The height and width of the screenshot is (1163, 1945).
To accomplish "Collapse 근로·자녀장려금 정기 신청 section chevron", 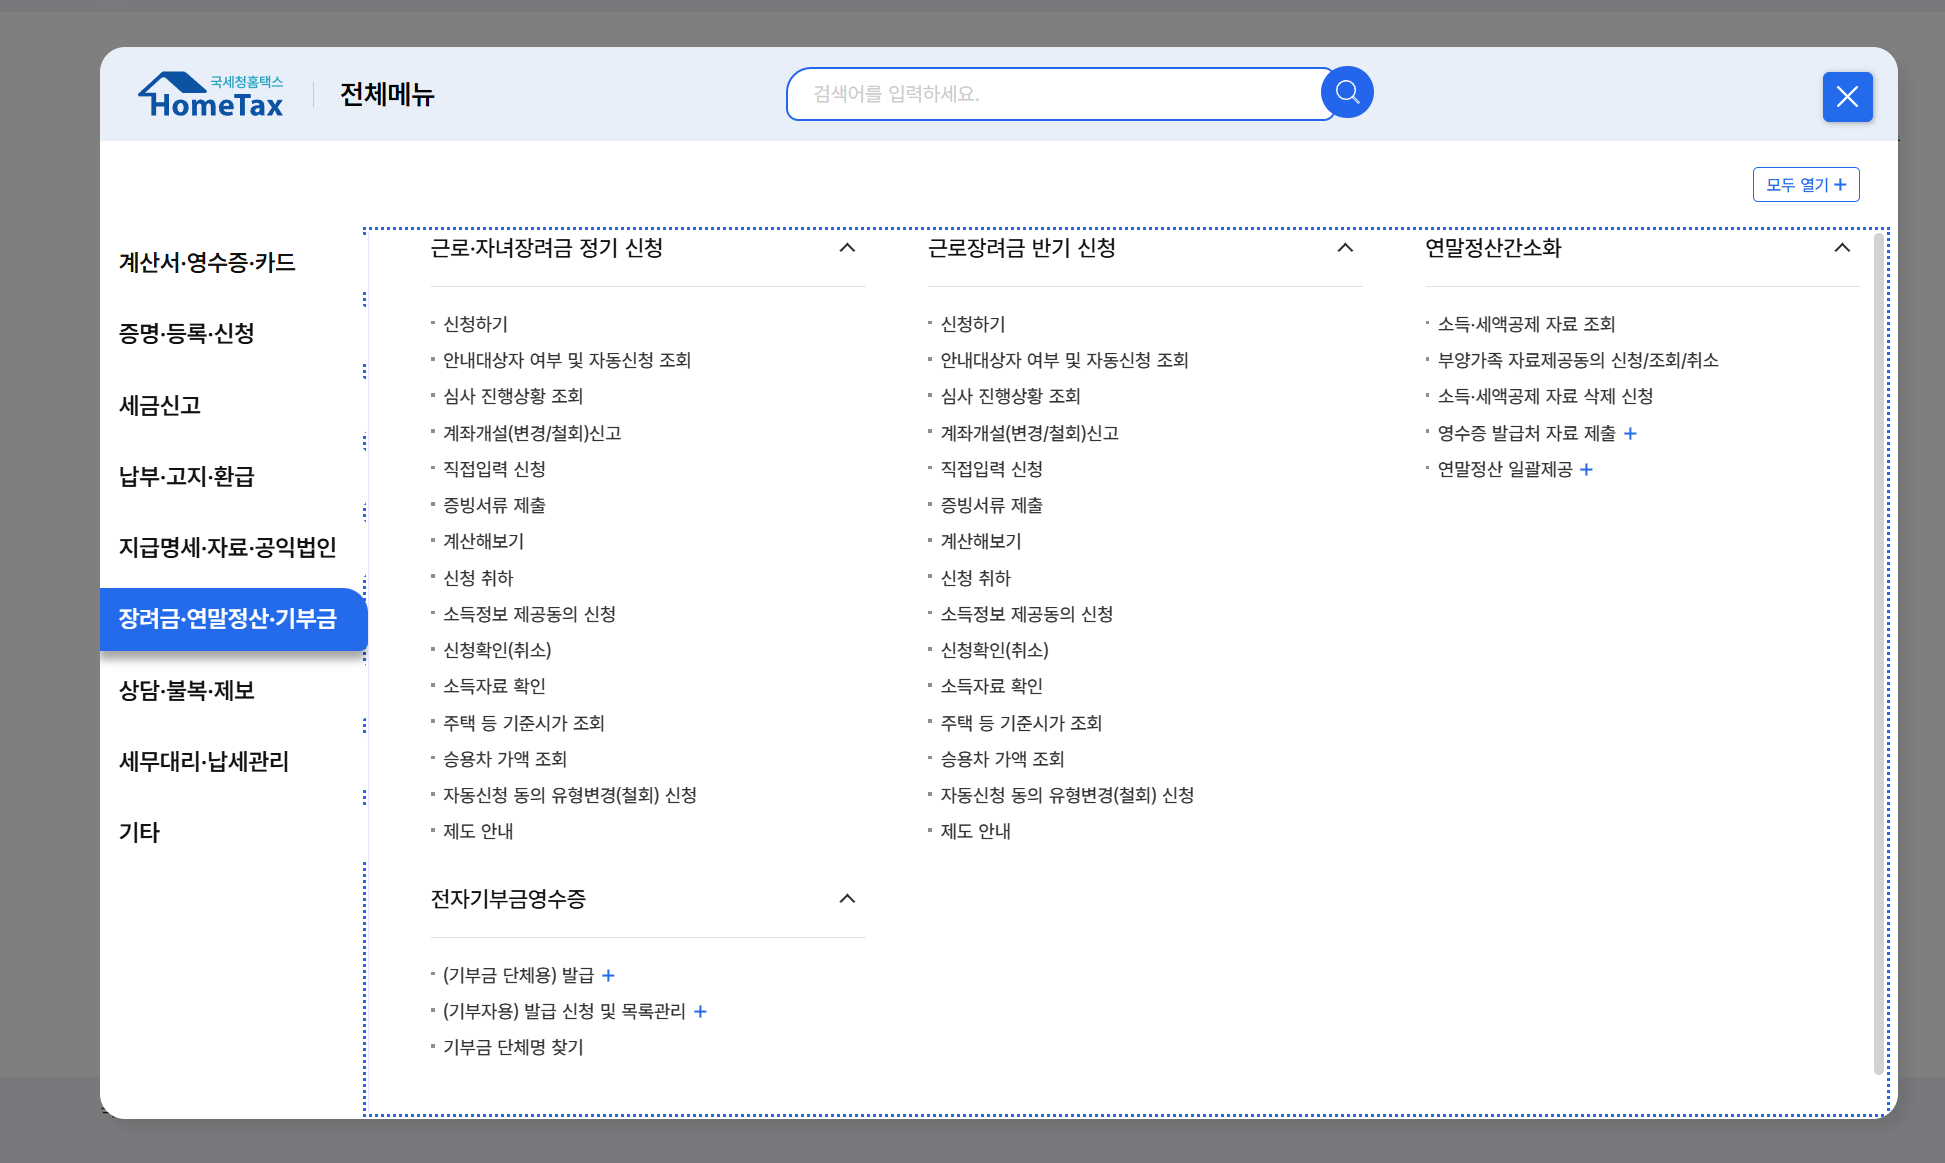I will [x=847, y=248].
